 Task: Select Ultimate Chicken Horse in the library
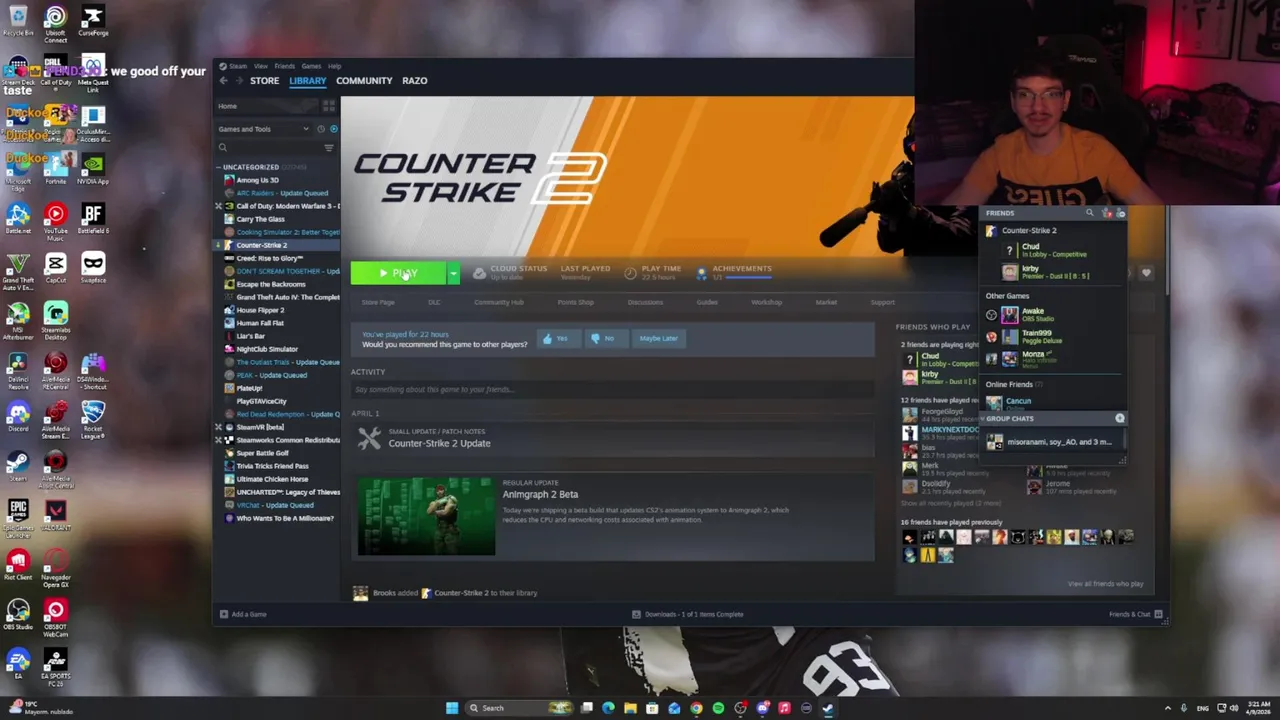(272, 479)
